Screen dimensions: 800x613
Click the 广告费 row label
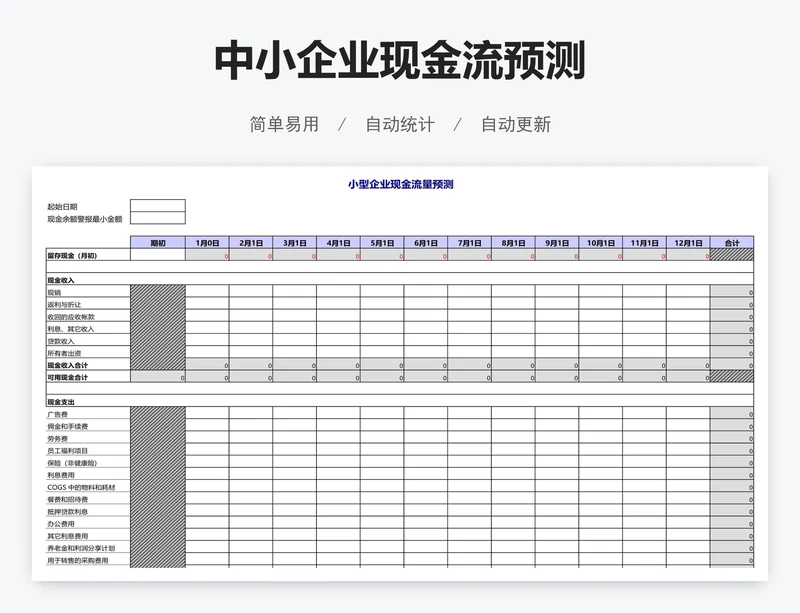57,414
